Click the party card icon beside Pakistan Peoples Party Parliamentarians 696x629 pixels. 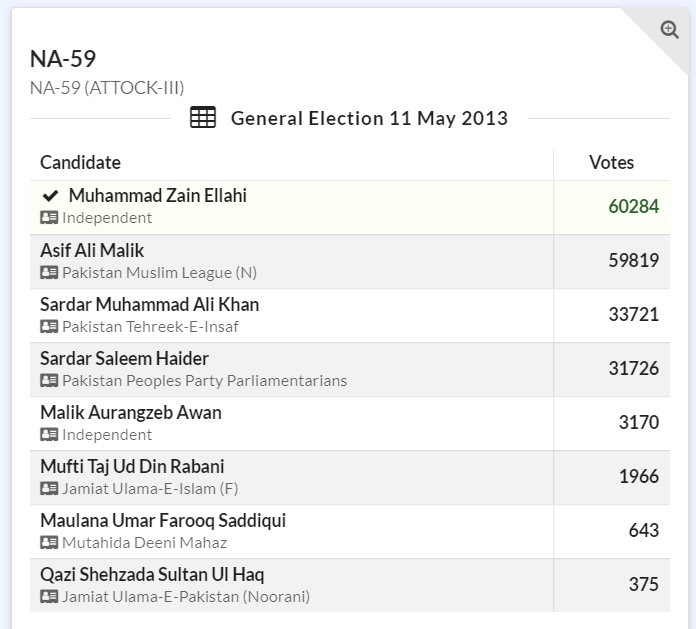click(49, 380)
